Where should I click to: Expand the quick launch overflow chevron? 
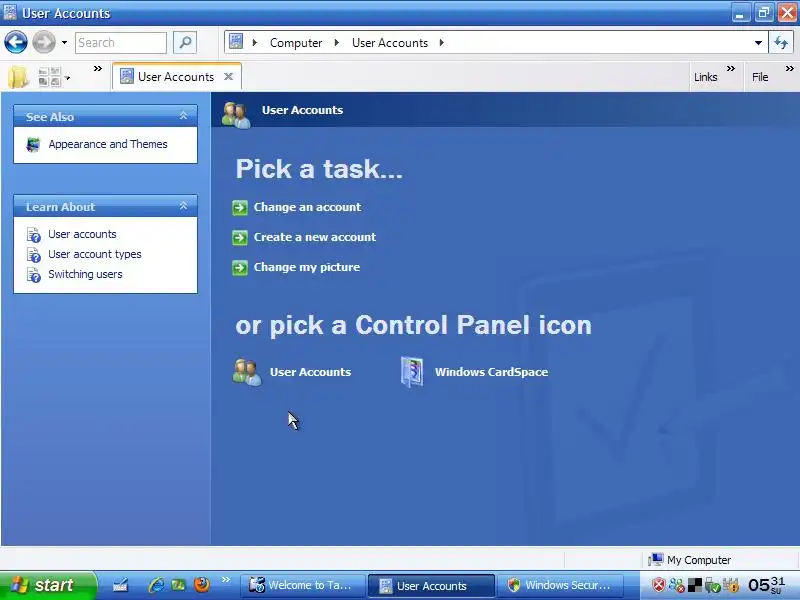[x=226, y=579]
